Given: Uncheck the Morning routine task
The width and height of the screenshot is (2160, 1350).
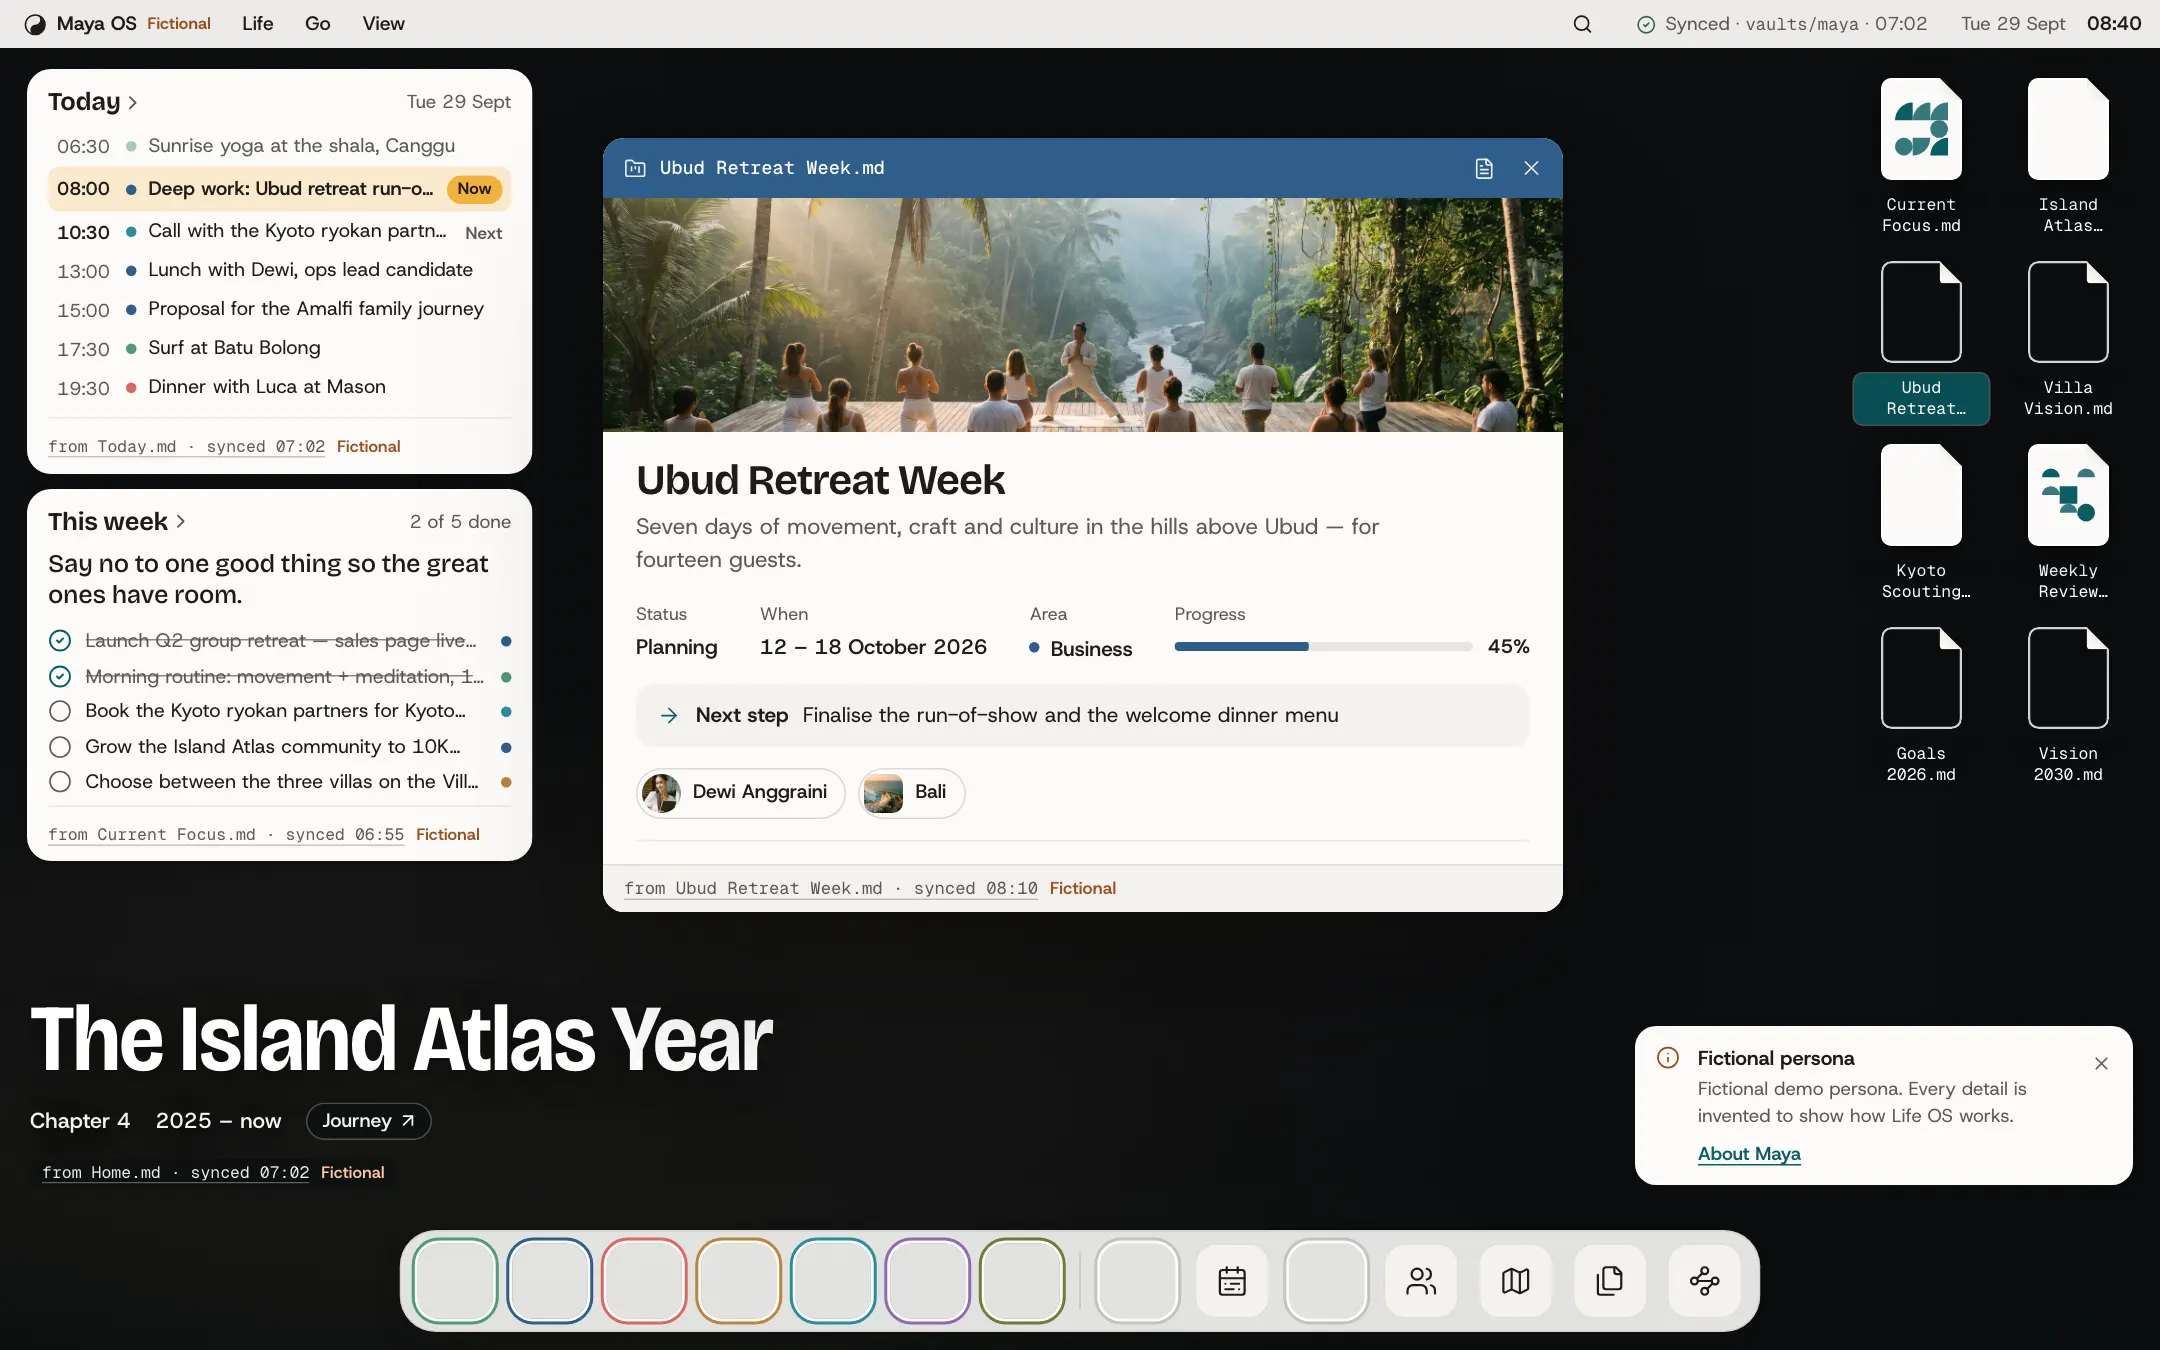Looking at the screenshot, I should tap(60, 677).
